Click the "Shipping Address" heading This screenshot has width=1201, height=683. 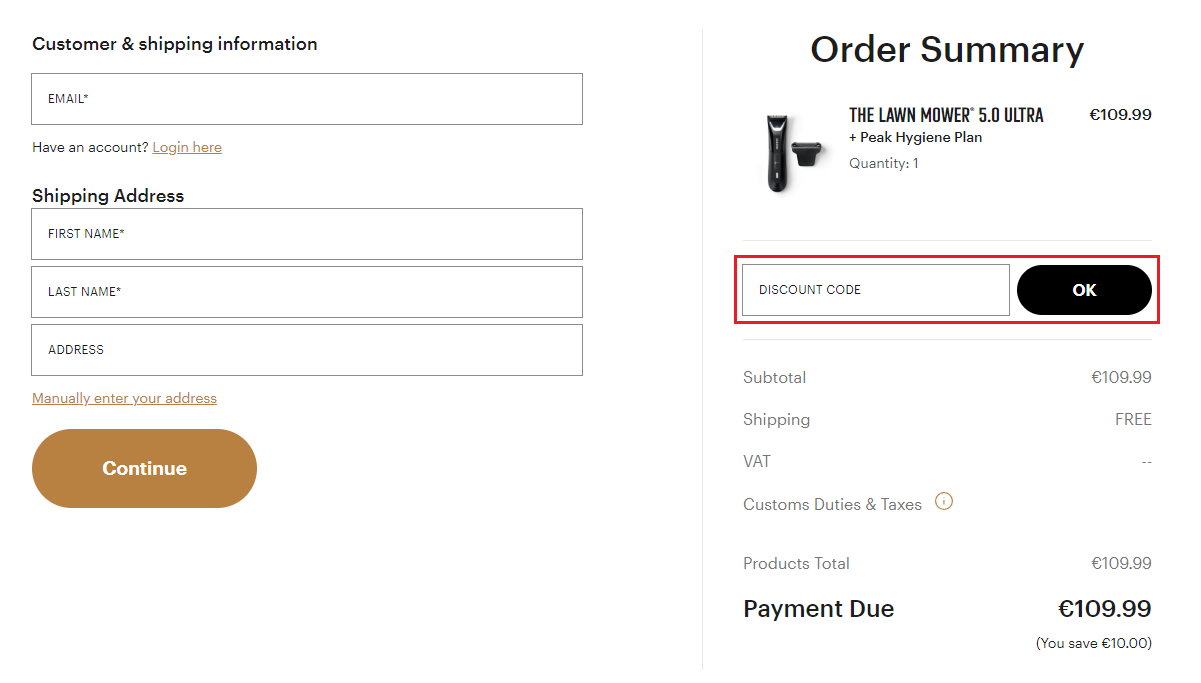pos(108,196)
